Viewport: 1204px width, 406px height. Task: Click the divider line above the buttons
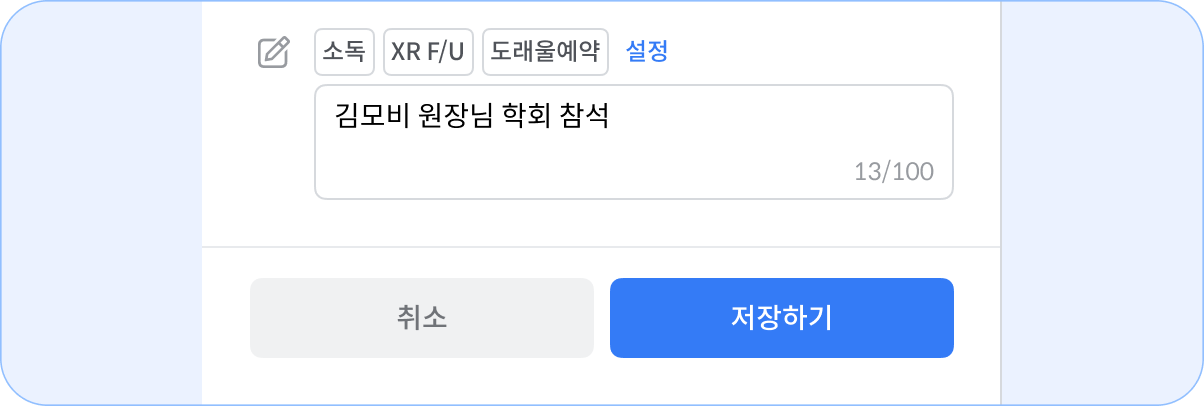point(601,246)
